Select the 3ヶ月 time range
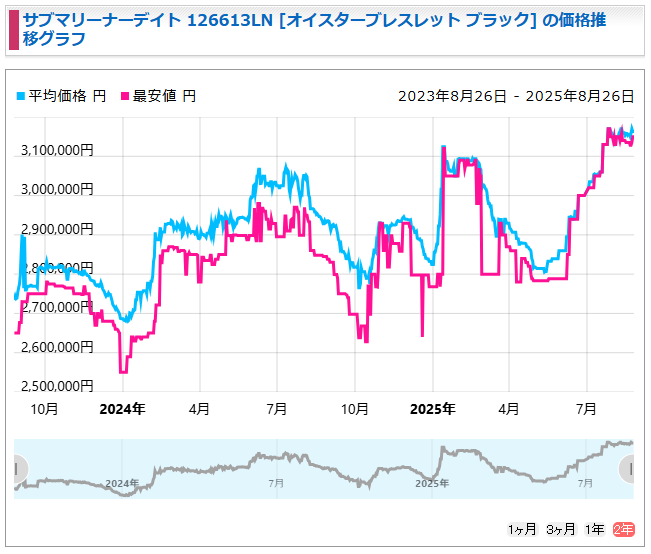The image size is (651, 554). tap(560, 529)
